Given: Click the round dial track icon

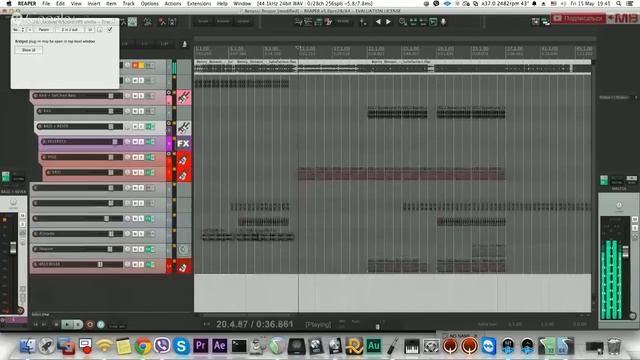Looking at the screenshot, I should coord(184,249).
